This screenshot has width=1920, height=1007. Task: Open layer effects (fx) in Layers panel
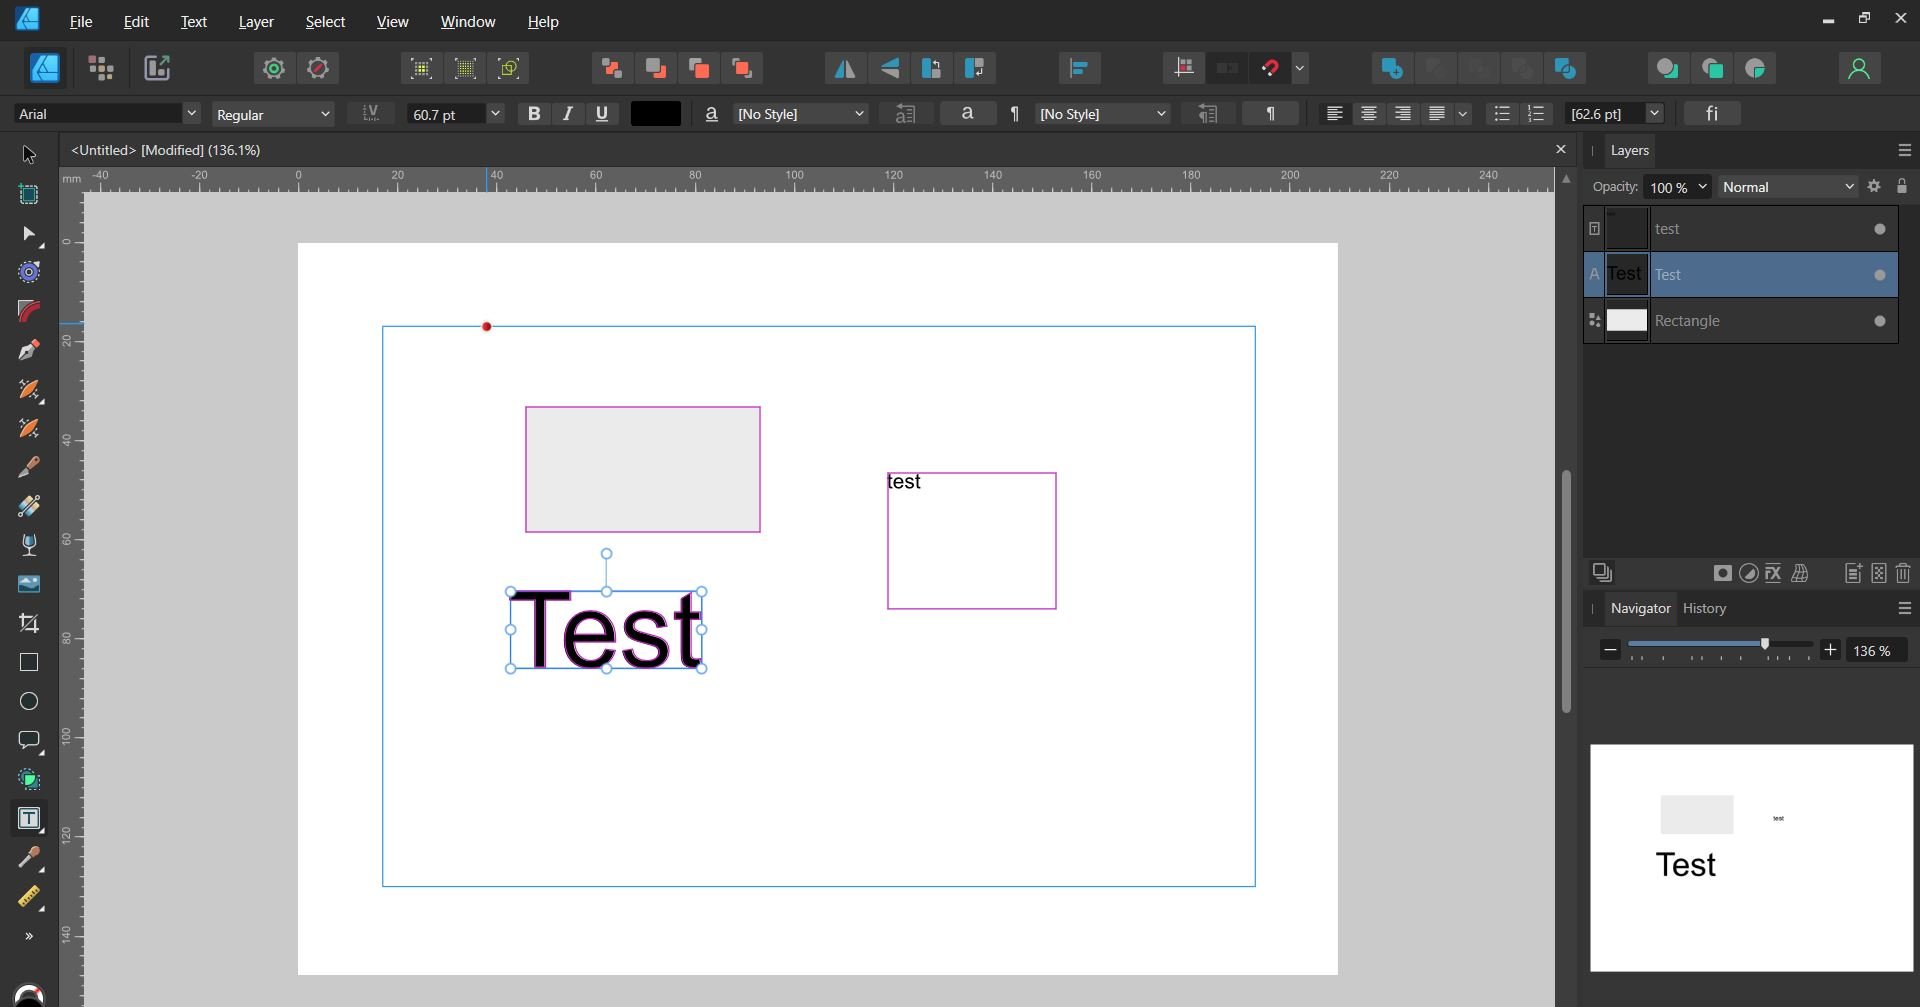click(1774, 573)
